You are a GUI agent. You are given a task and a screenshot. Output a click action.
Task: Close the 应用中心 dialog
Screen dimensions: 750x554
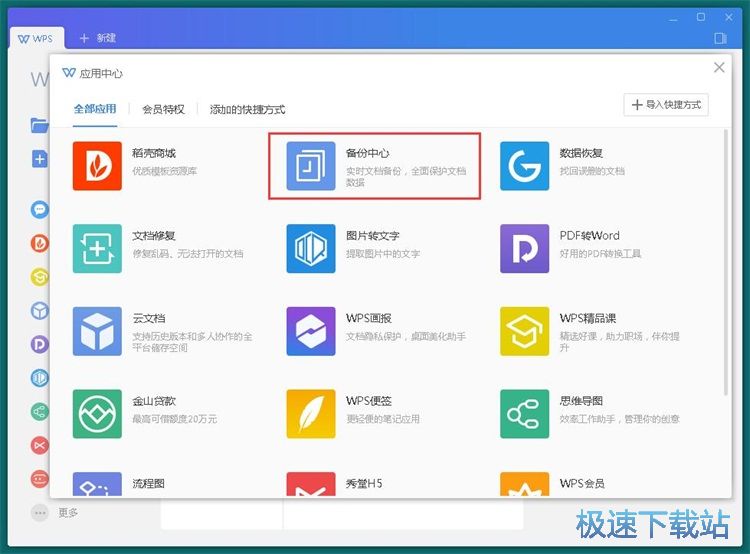tap(719, 67)
